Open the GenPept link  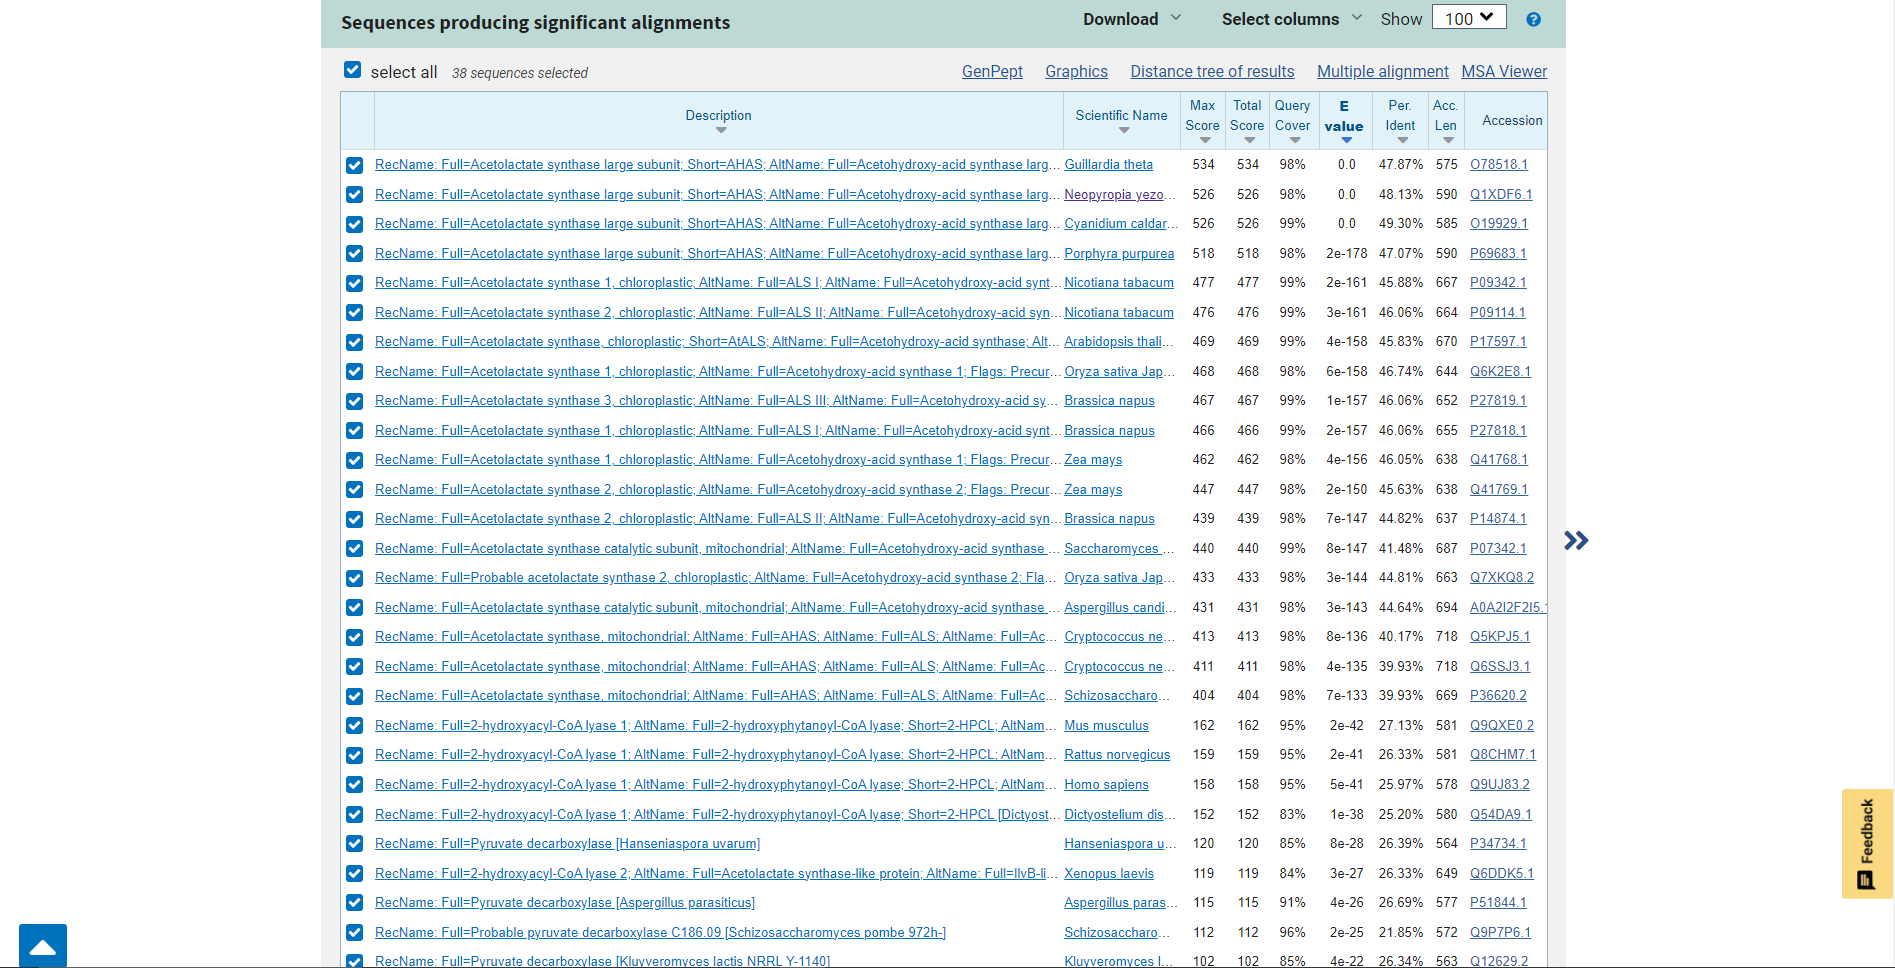(992, 71)
